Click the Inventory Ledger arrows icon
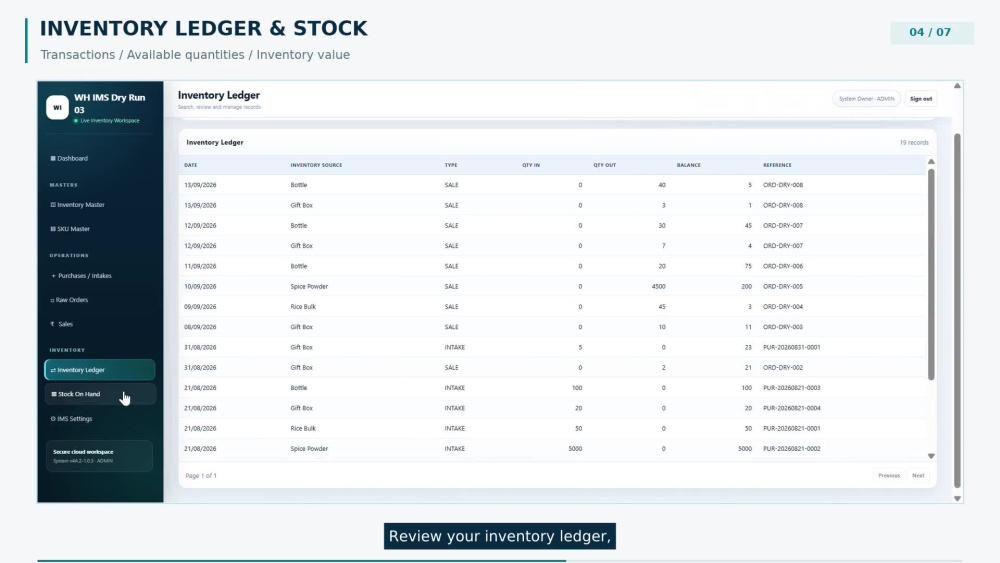The height and width of the screenshot is (563, 1000). click(53, 370)
